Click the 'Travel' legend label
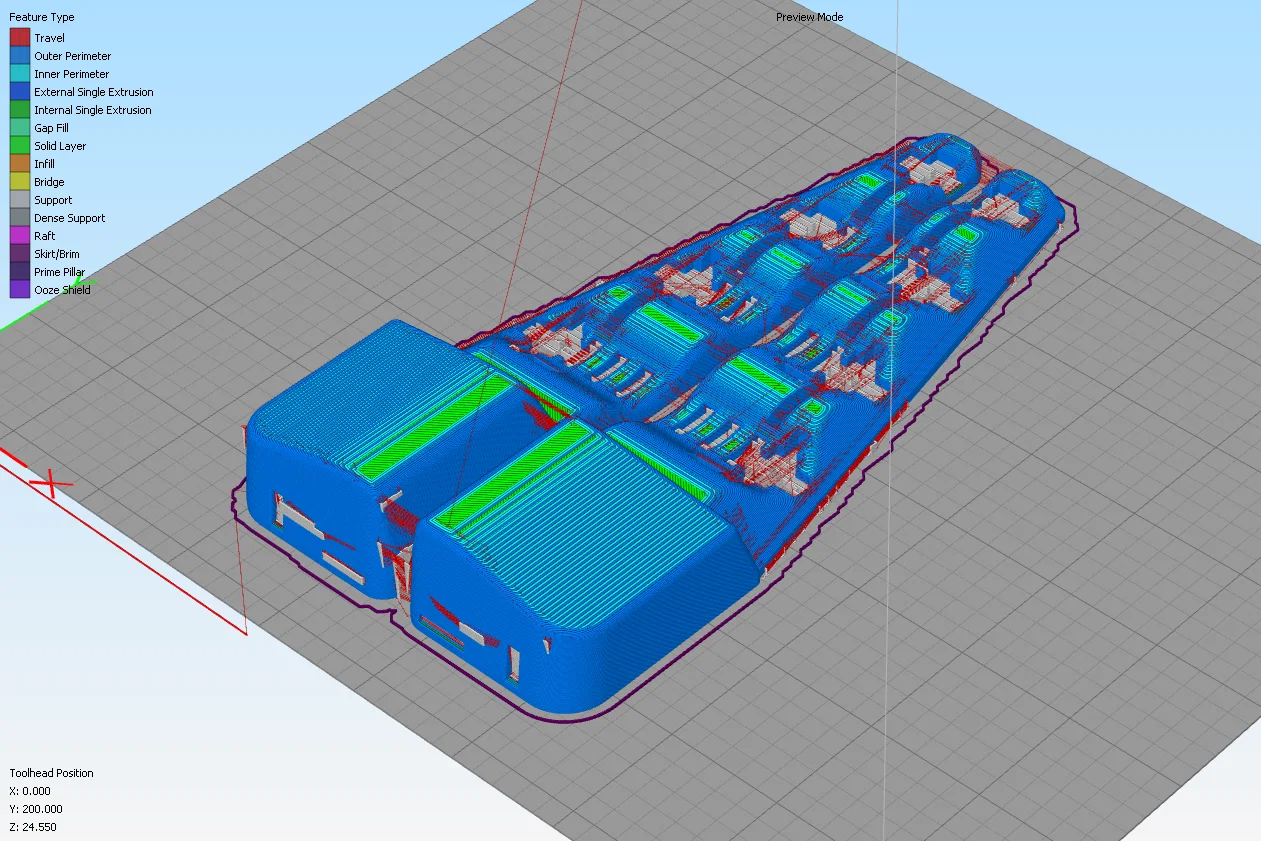The height and width of the screenshot is (841, 1261). click(x=49, y=38)
